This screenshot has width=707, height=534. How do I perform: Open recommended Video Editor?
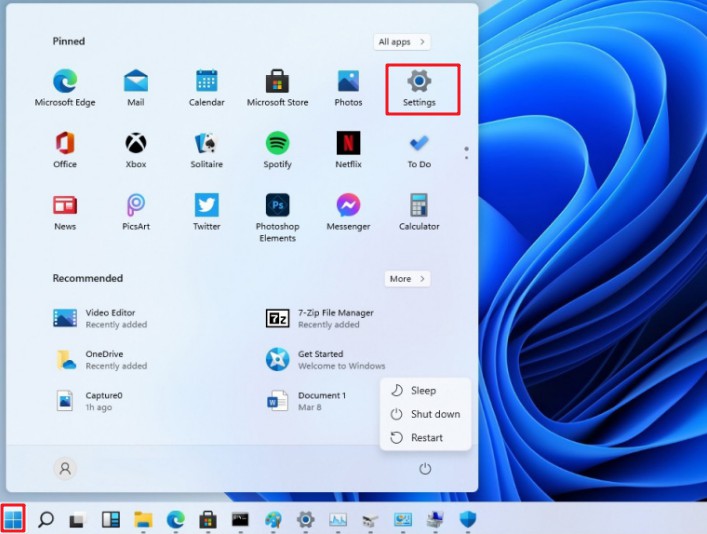click(x=101, y=318)
